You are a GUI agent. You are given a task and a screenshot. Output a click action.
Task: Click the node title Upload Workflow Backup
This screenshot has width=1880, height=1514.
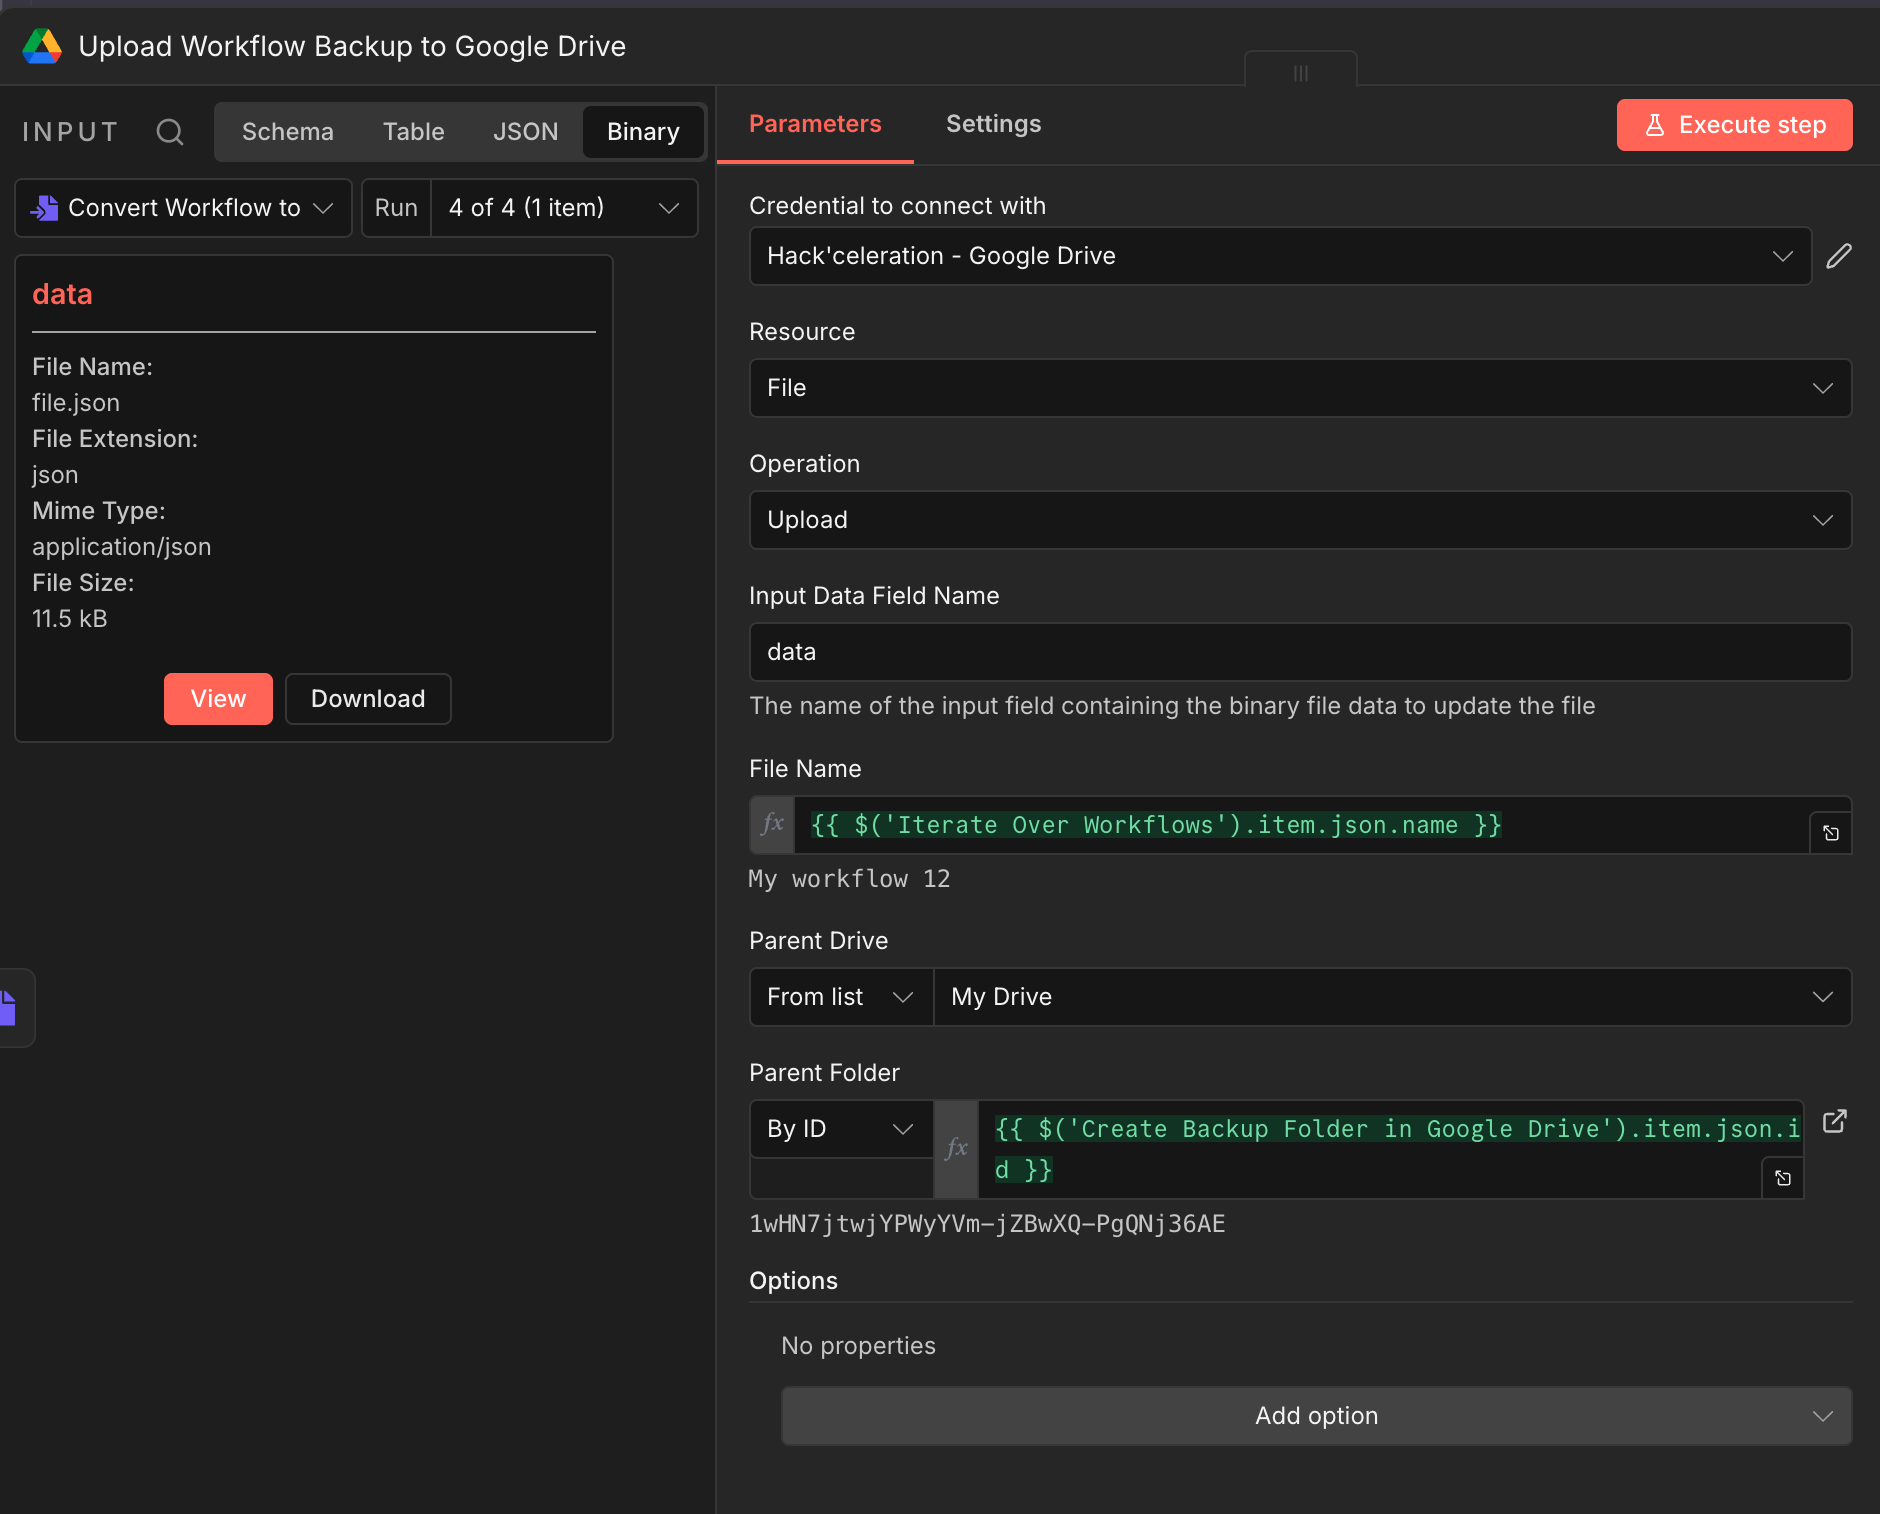click(352, 46)
